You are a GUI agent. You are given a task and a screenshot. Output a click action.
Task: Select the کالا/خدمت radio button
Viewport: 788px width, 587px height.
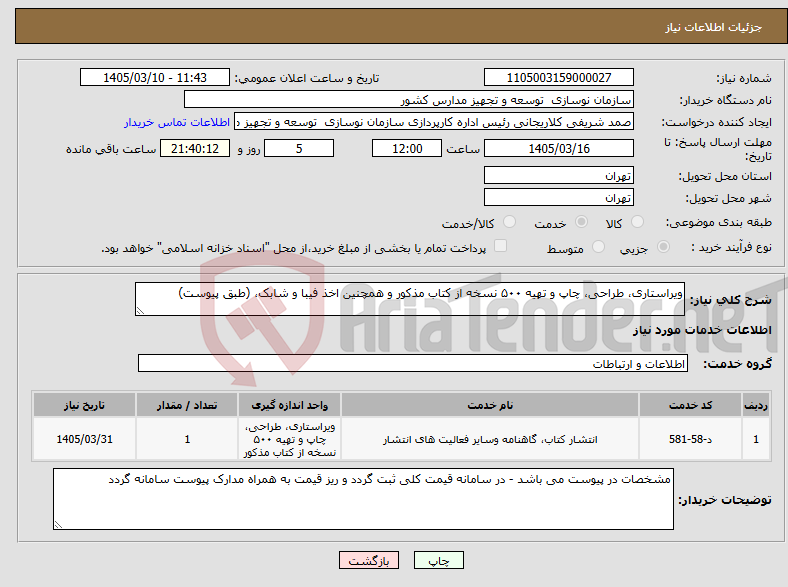point(509,222)
